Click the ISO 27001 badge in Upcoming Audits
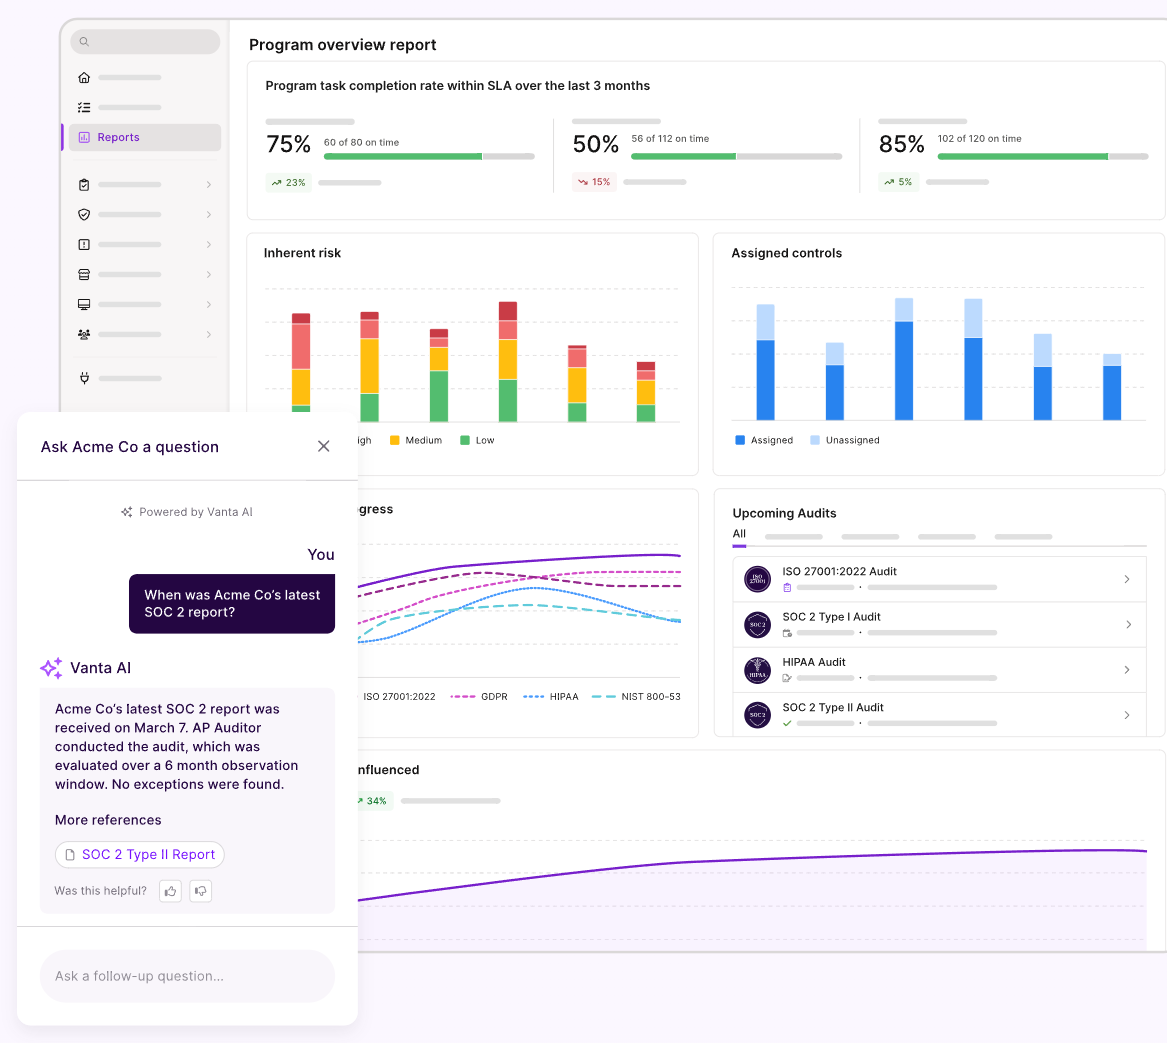This screenshot has height=1043, width=1167. click(x=757, y=578)
